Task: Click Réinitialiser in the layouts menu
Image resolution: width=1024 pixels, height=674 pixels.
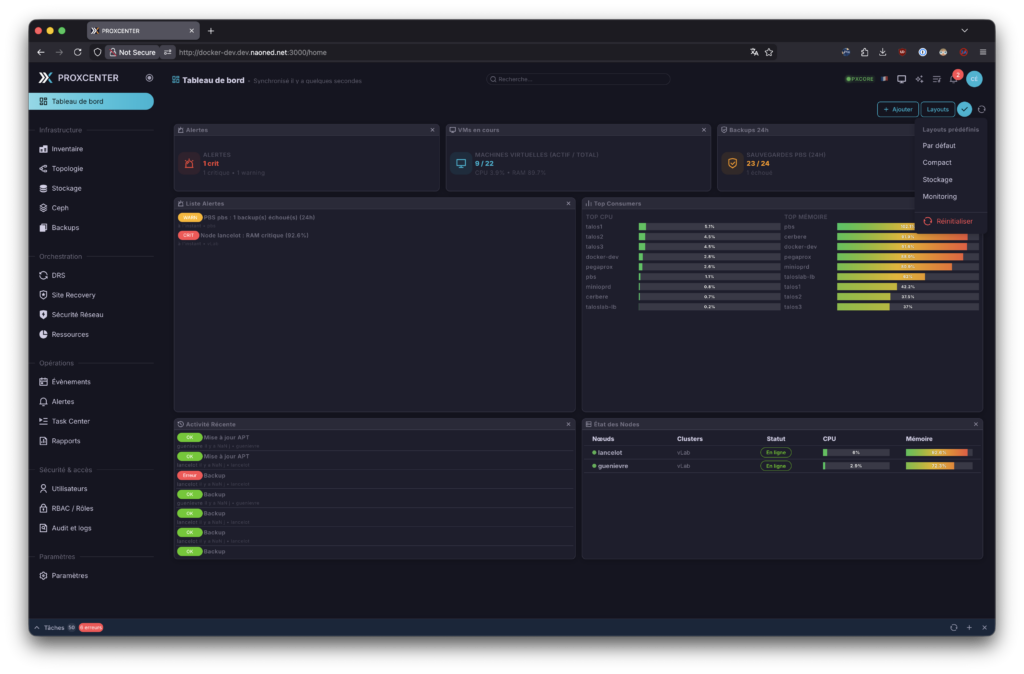Action: 953,221
